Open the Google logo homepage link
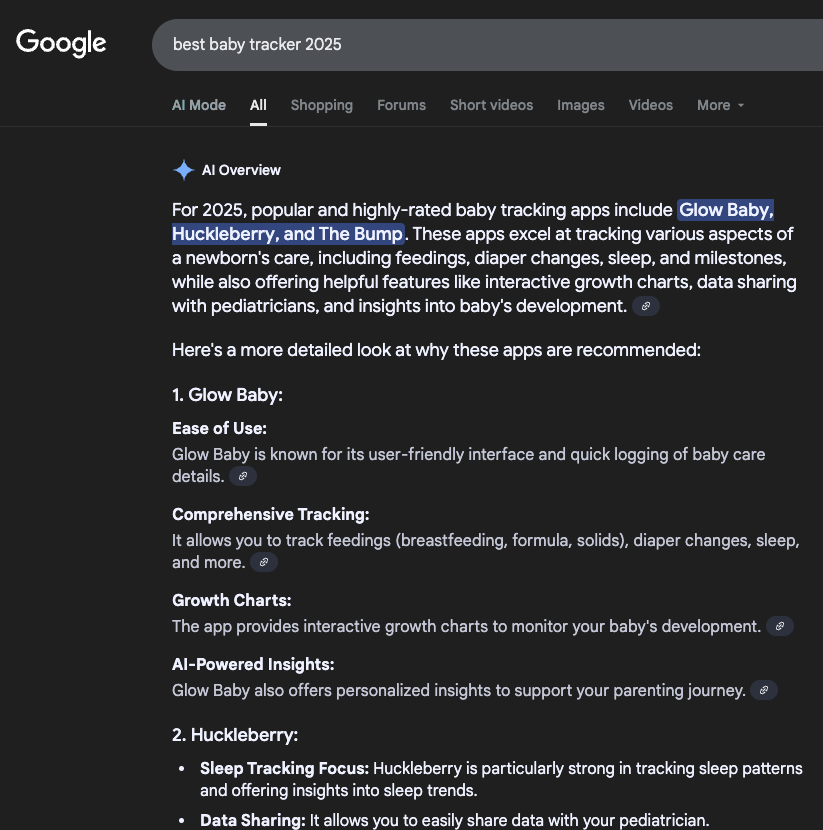 point(61,43)
